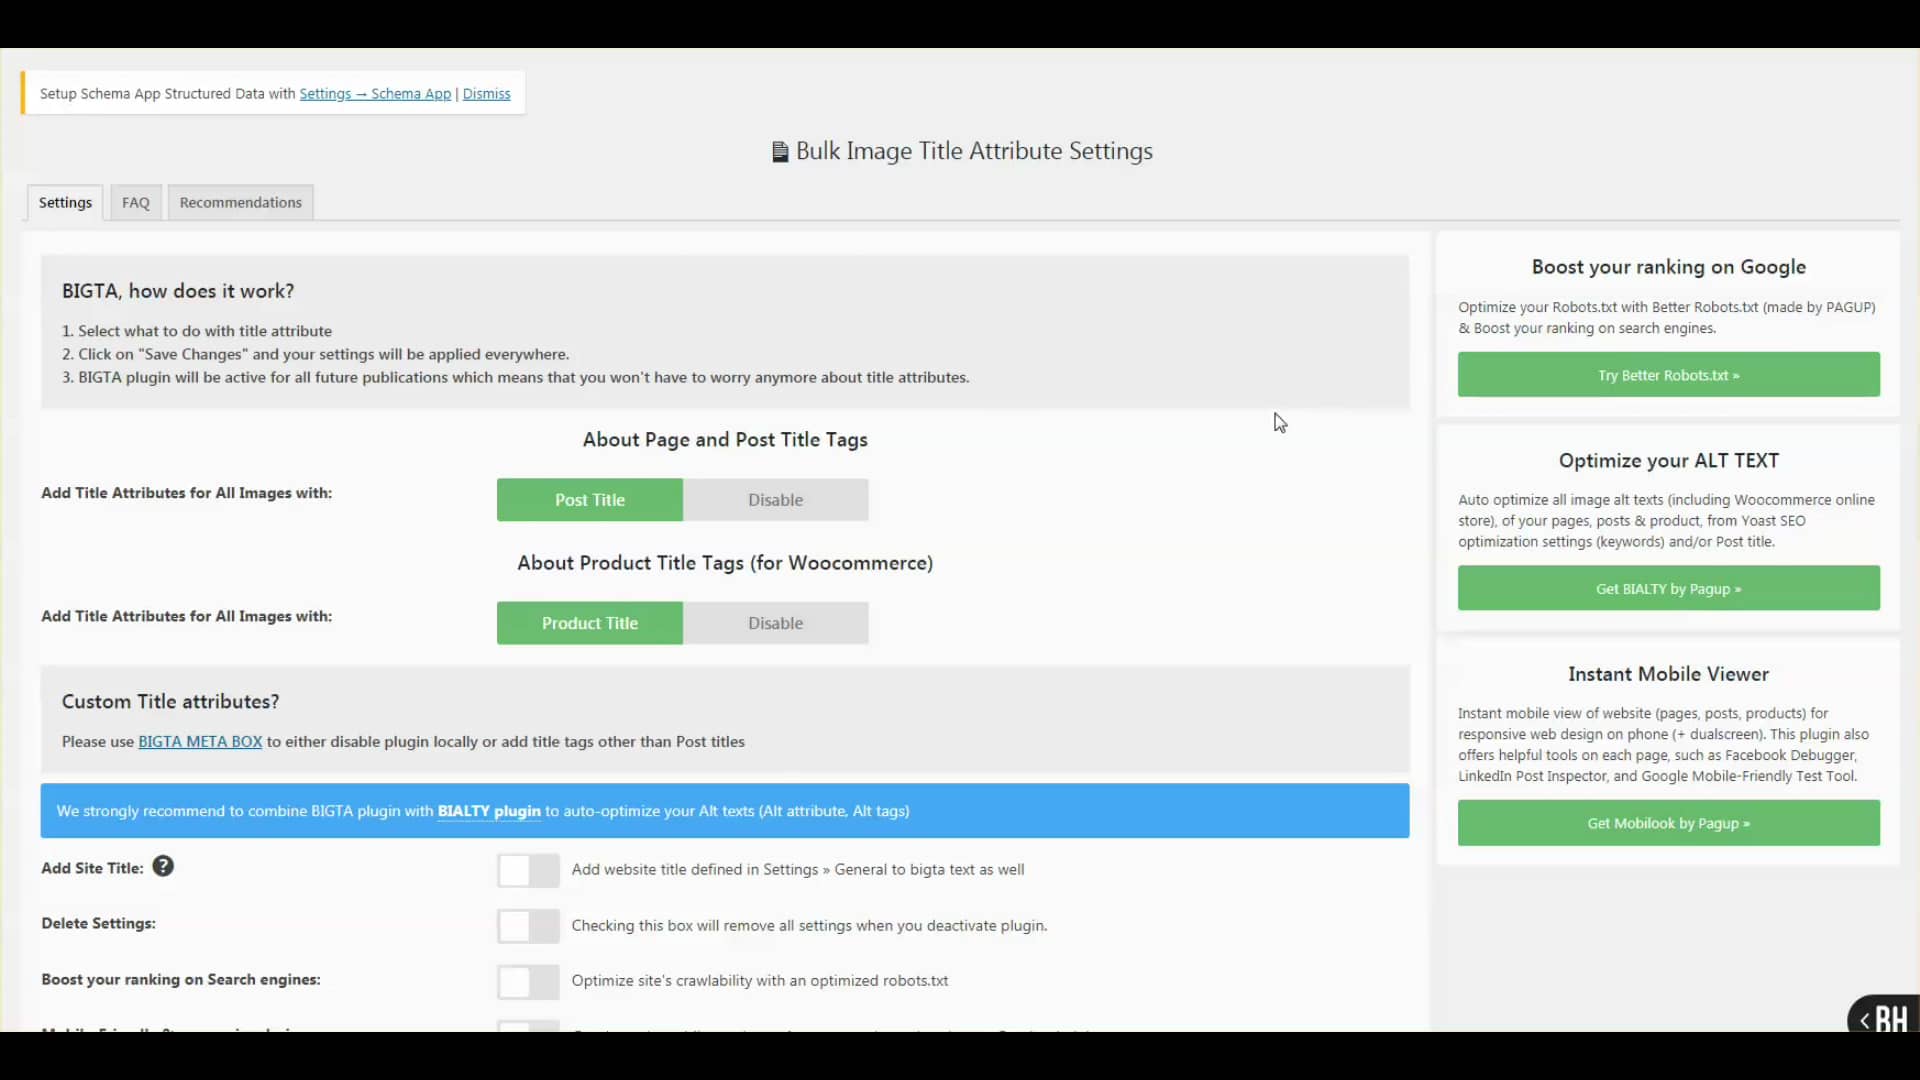Image resolution: width=1920 pixels, height=1080 pixels.
Task: Open Settings → Schema App link
Action: click(x=376, y=93)
